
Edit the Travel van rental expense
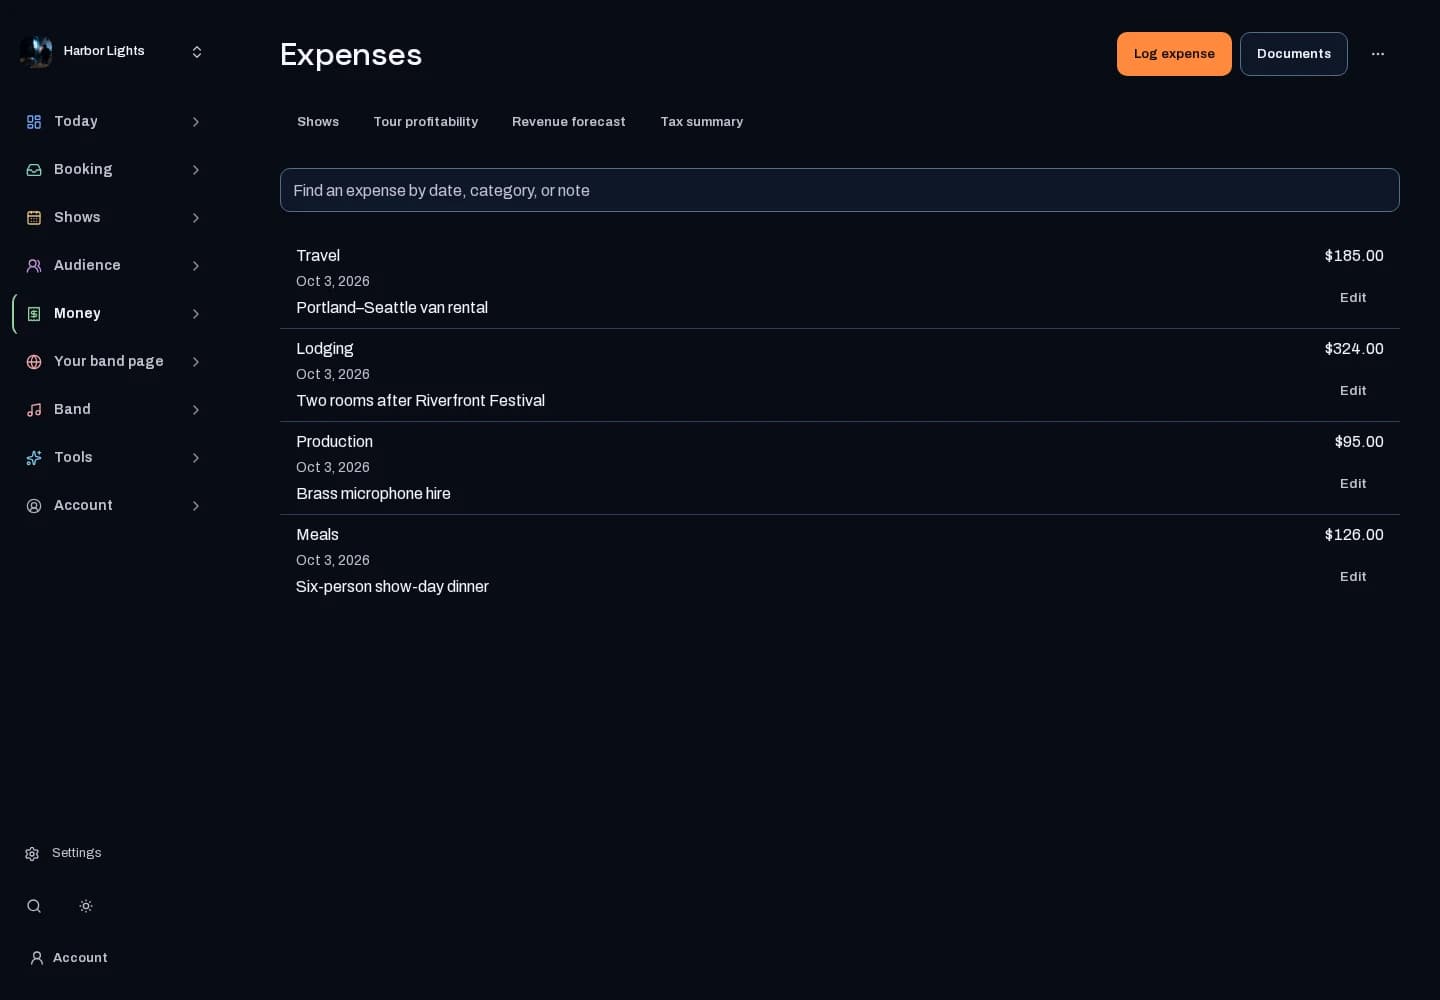coord(1353,298)
